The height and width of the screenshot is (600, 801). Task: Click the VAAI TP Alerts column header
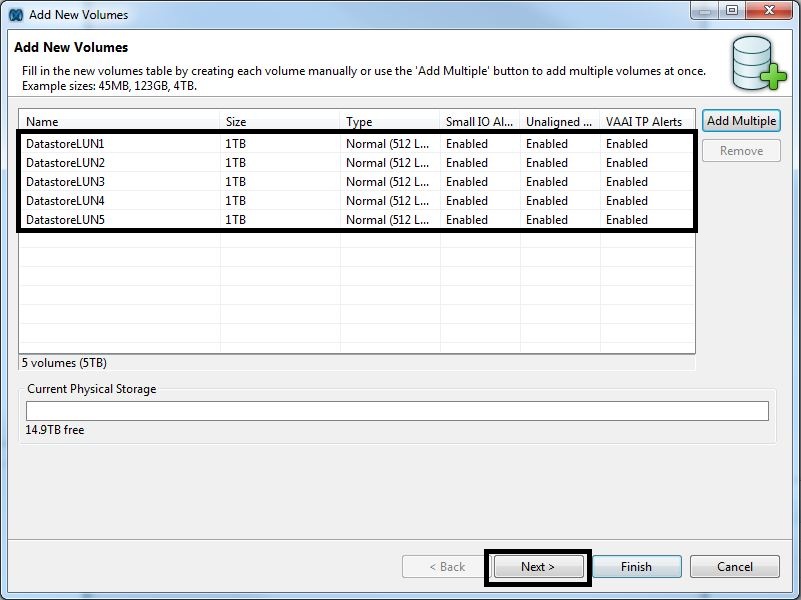tap(647, 122)
